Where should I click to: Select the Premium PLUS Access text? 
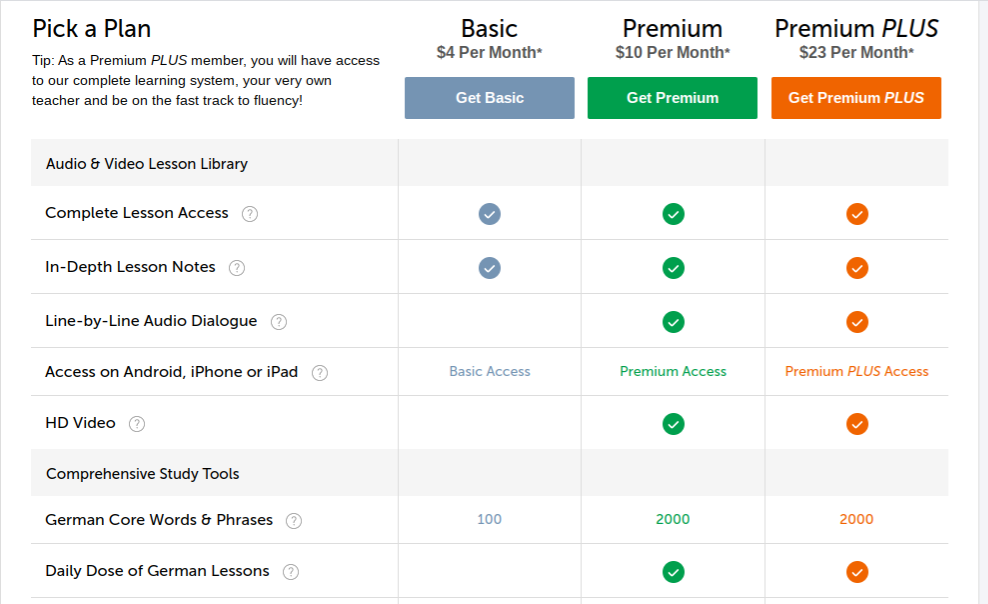(856, 371)
